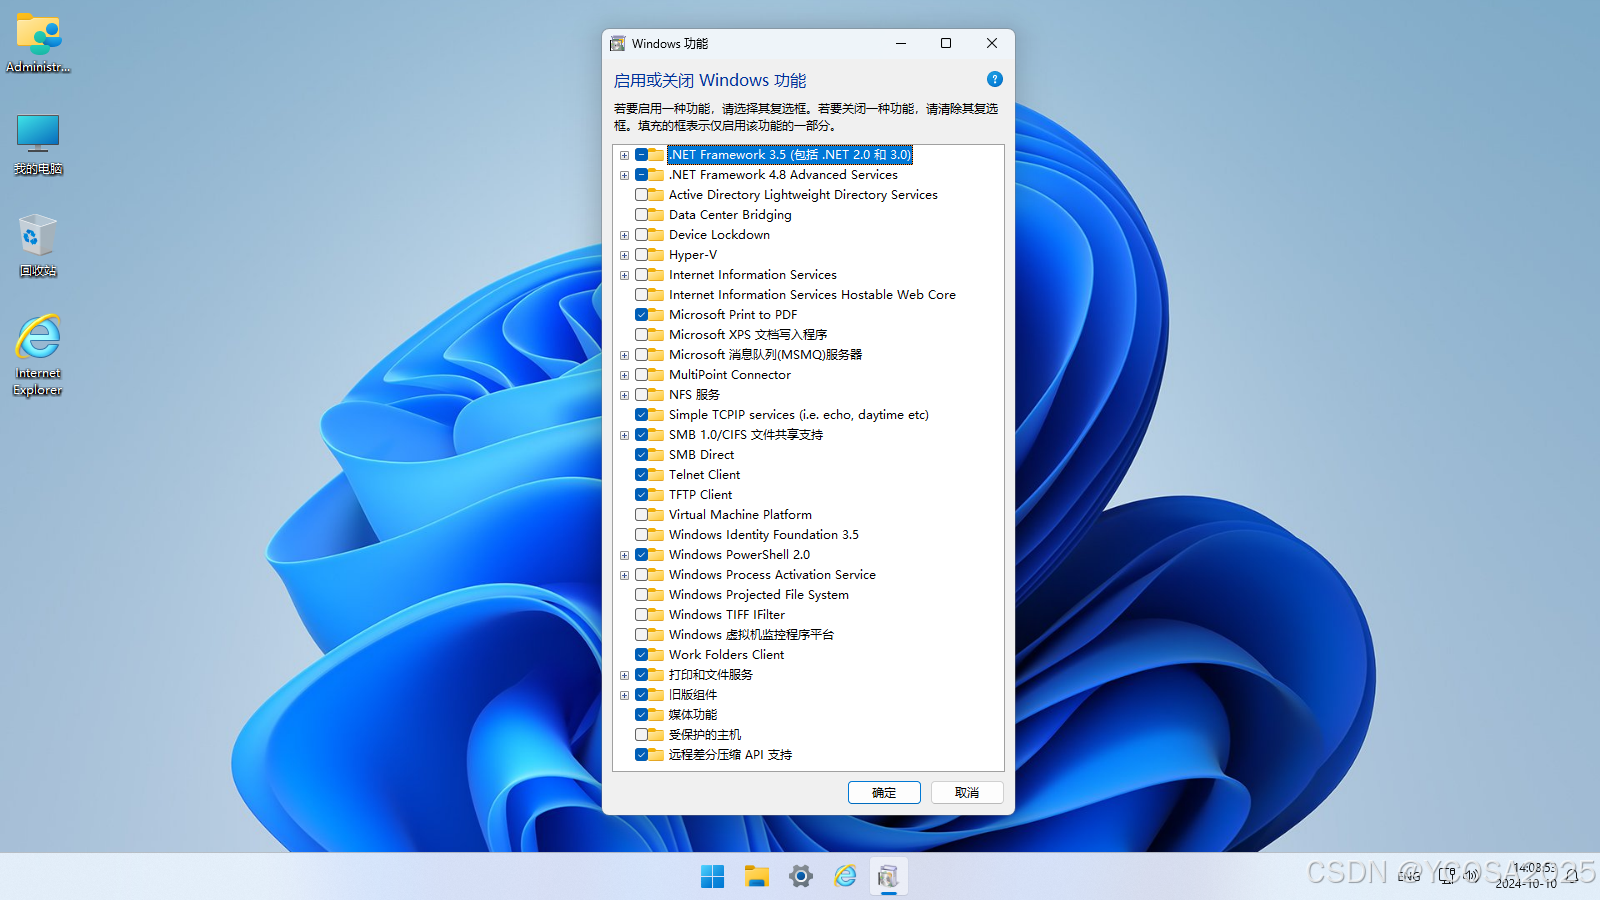This screenshot has height=900, width=1600.
Task: Uncheck SMB Direct checkbox
Action: [641, 455]
